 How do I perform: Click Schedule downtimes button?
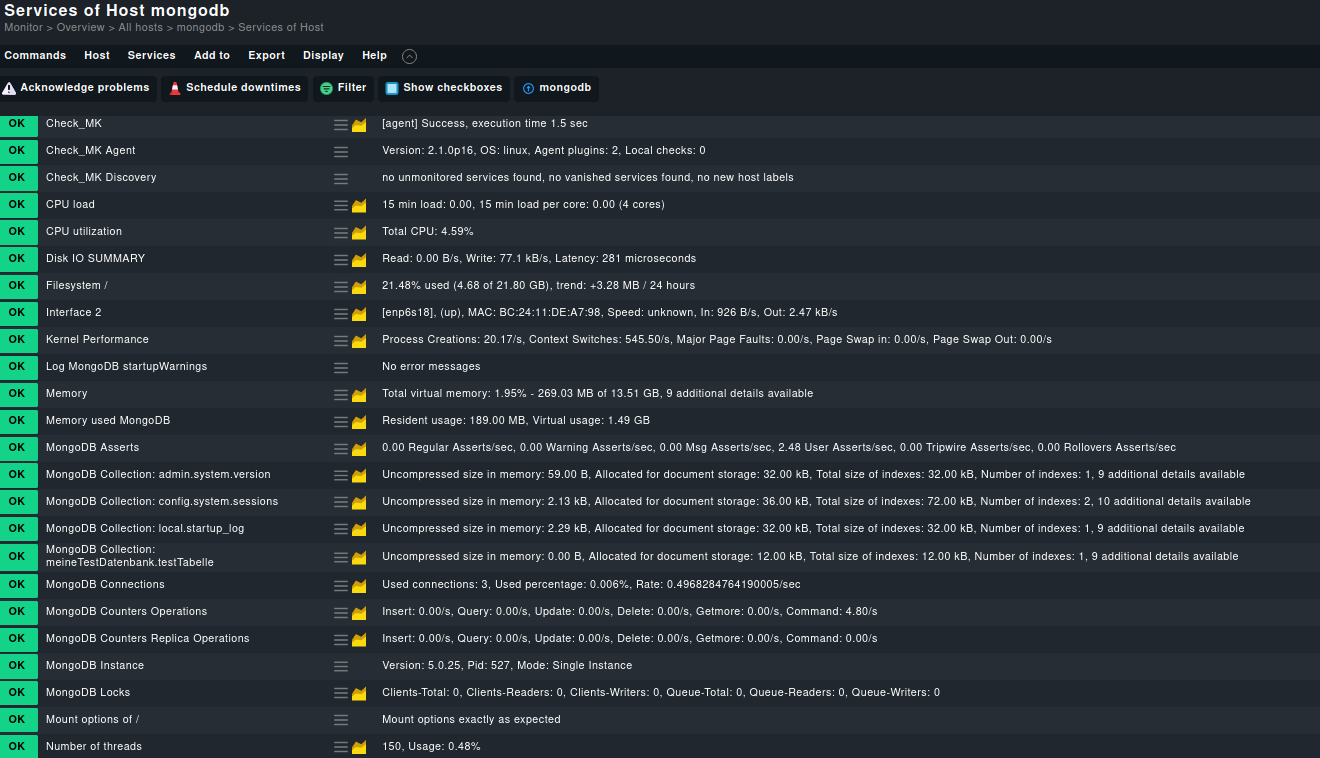[x=234, y=88]
